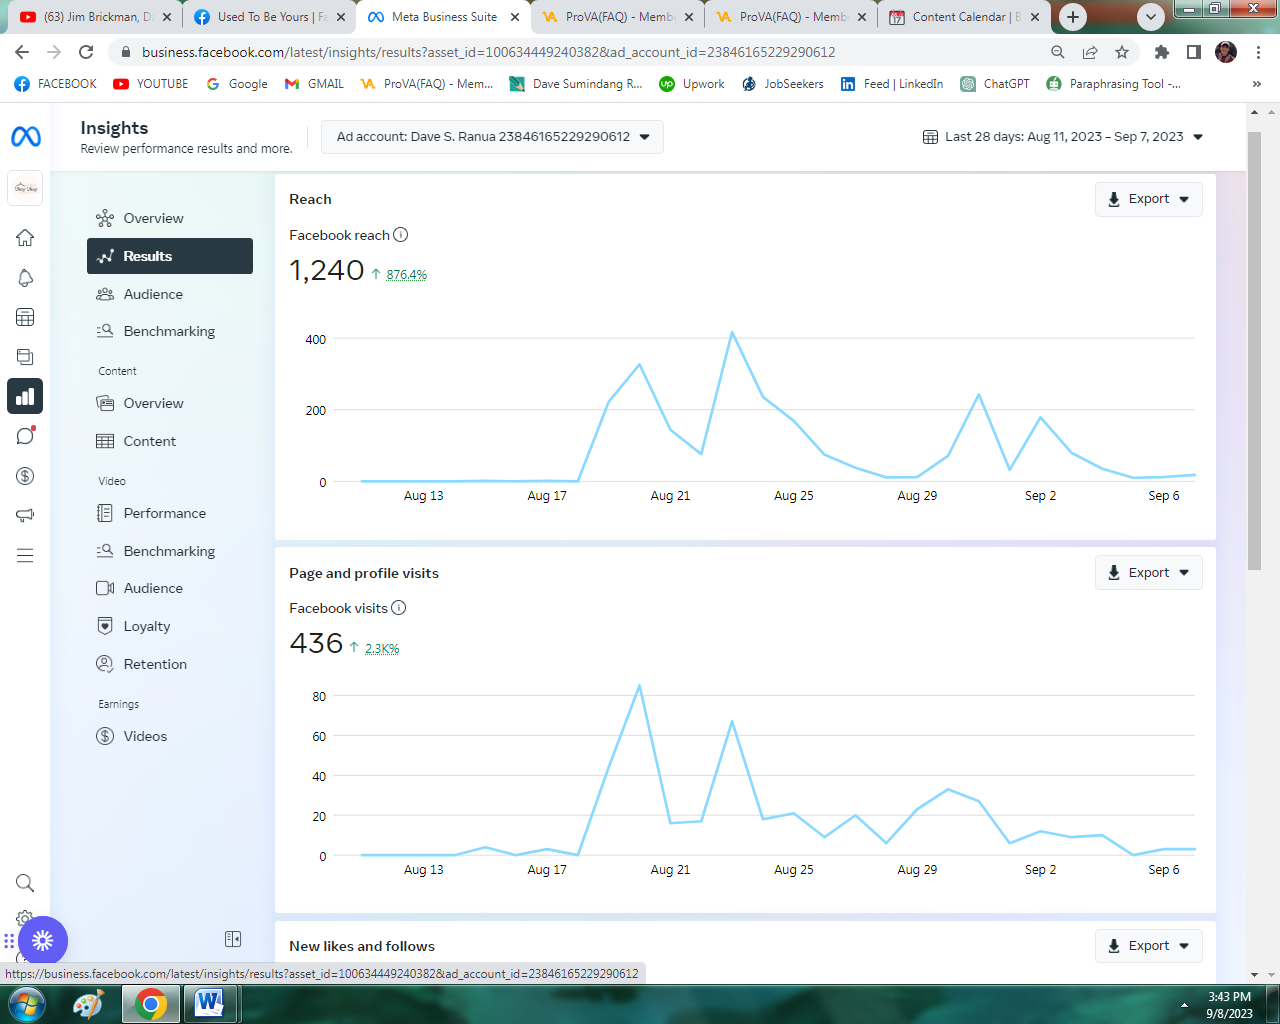Open Export dropdown for New likes and follows
The width and height of the screenshot is (1280, 1024).
pyautogui.click(x=1149, y=946)
